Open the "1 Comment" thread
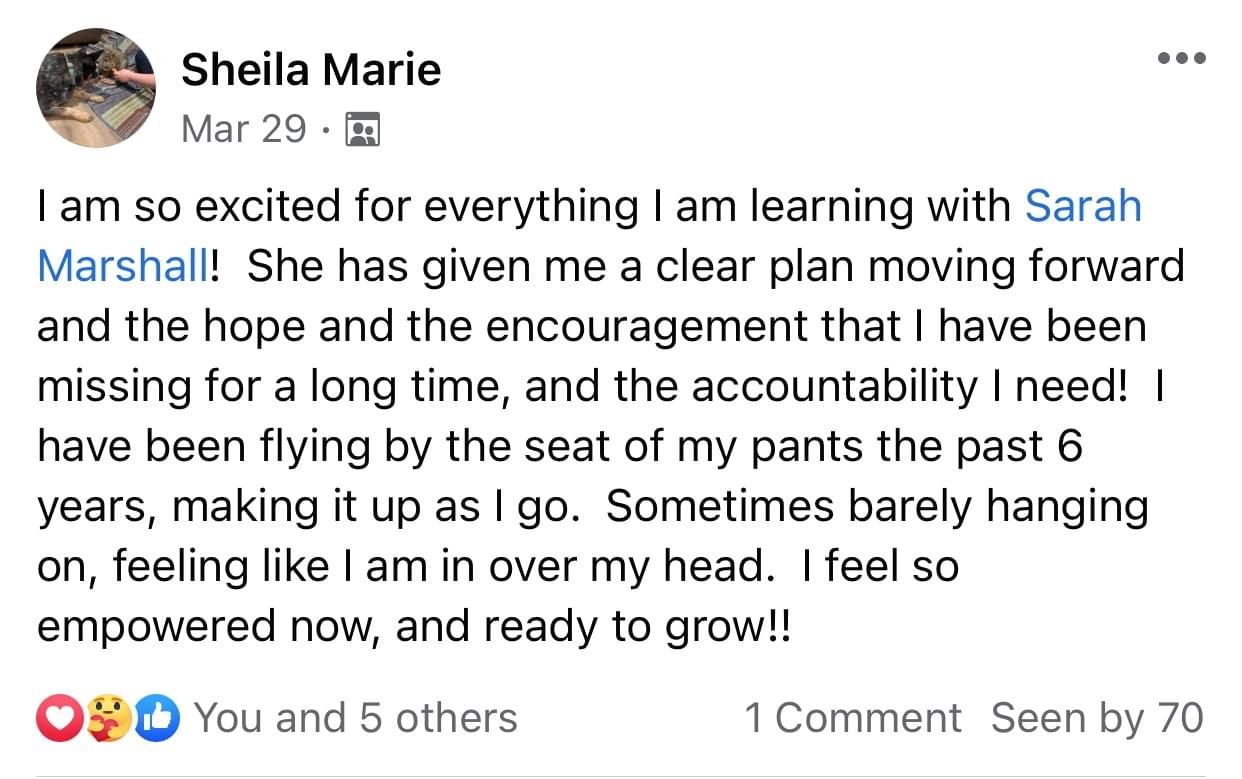Viewport: 1242px width, 779px height. (x=852, y=719)
